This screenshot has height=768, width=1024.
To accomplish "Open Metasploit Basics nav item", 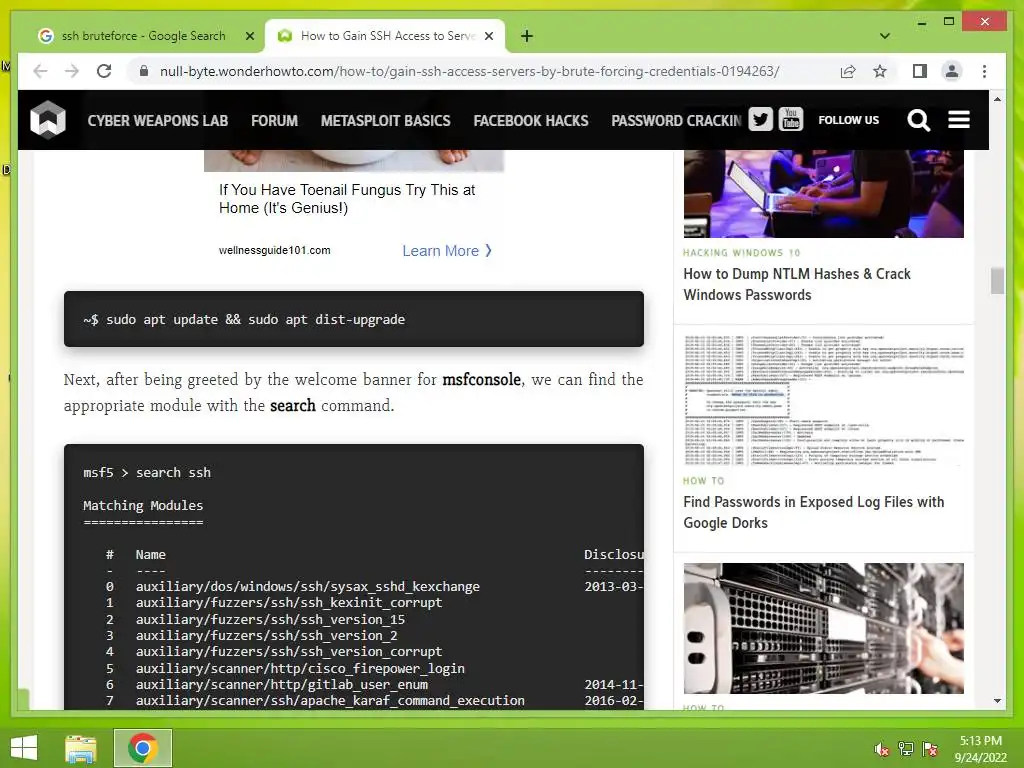I will pos(385,121).
